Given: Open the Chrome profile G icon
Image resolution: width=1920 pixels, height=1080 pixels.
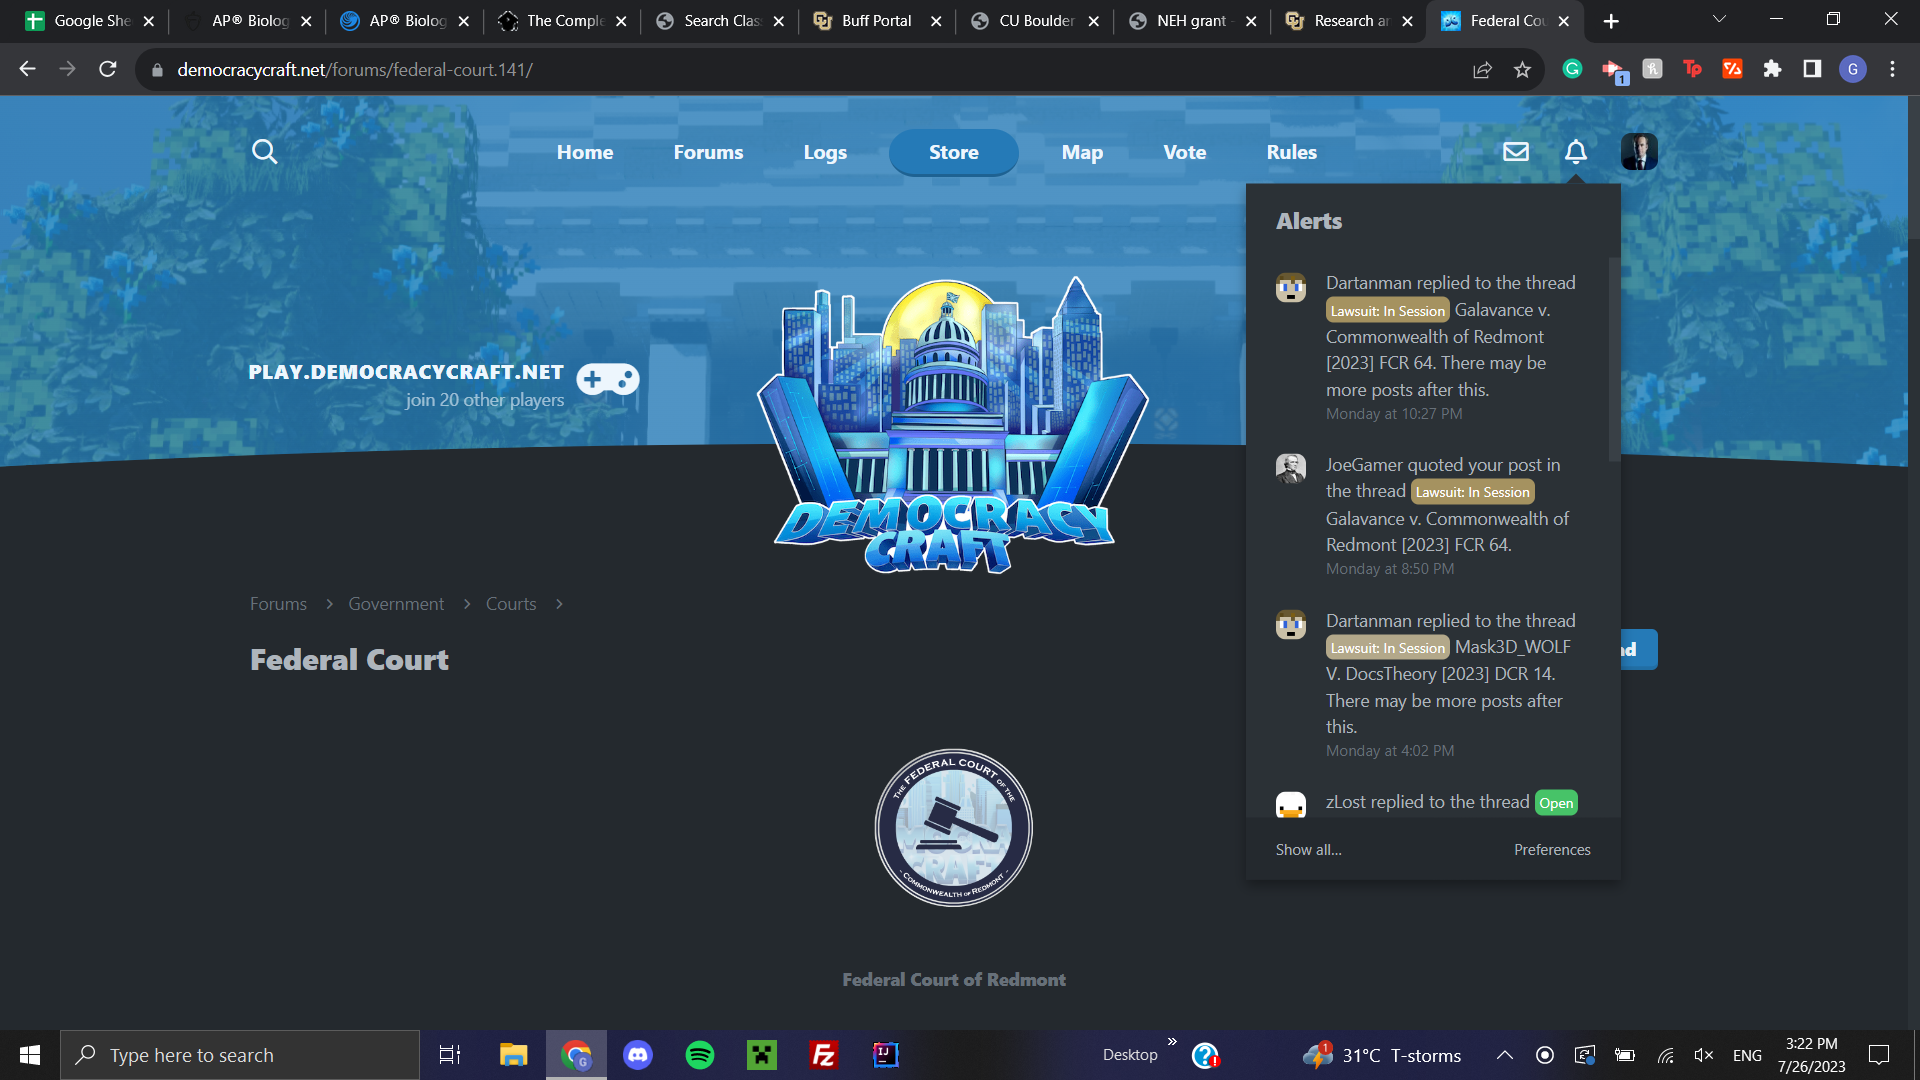Looking at the screenshot, I should click(x=1853, y=69).
